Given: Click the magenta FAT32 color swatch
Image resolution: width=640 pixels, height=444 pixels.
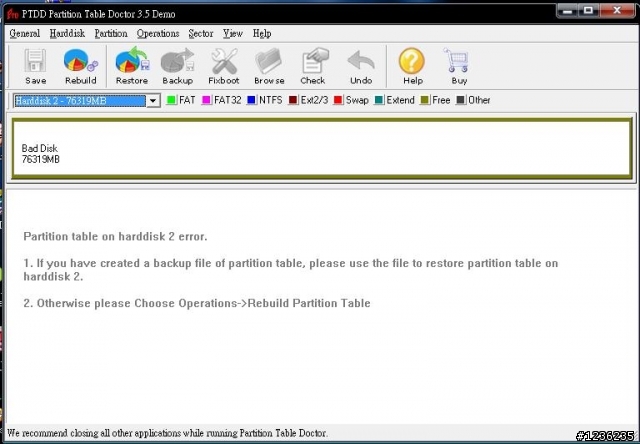Looking at the screenshot, I should tap(207, 100).
